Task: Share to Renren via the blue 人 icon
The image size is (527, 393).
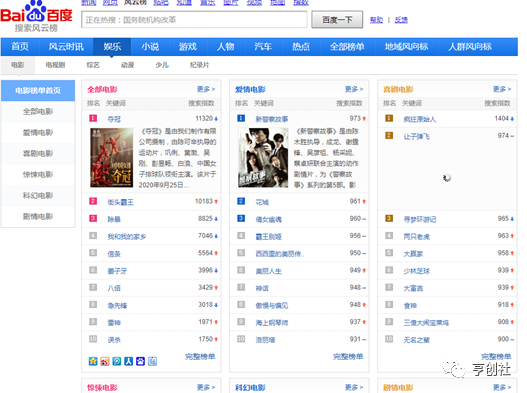Action: click(x=128, y=361)
